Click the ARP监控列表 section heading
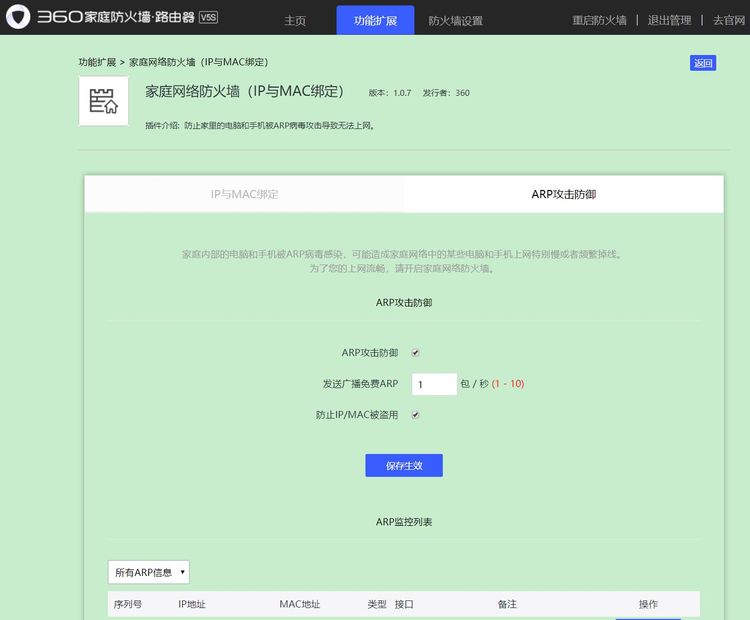Image resolution: width=750 pixels, height=620 pixels. click(x=404, y=522)
